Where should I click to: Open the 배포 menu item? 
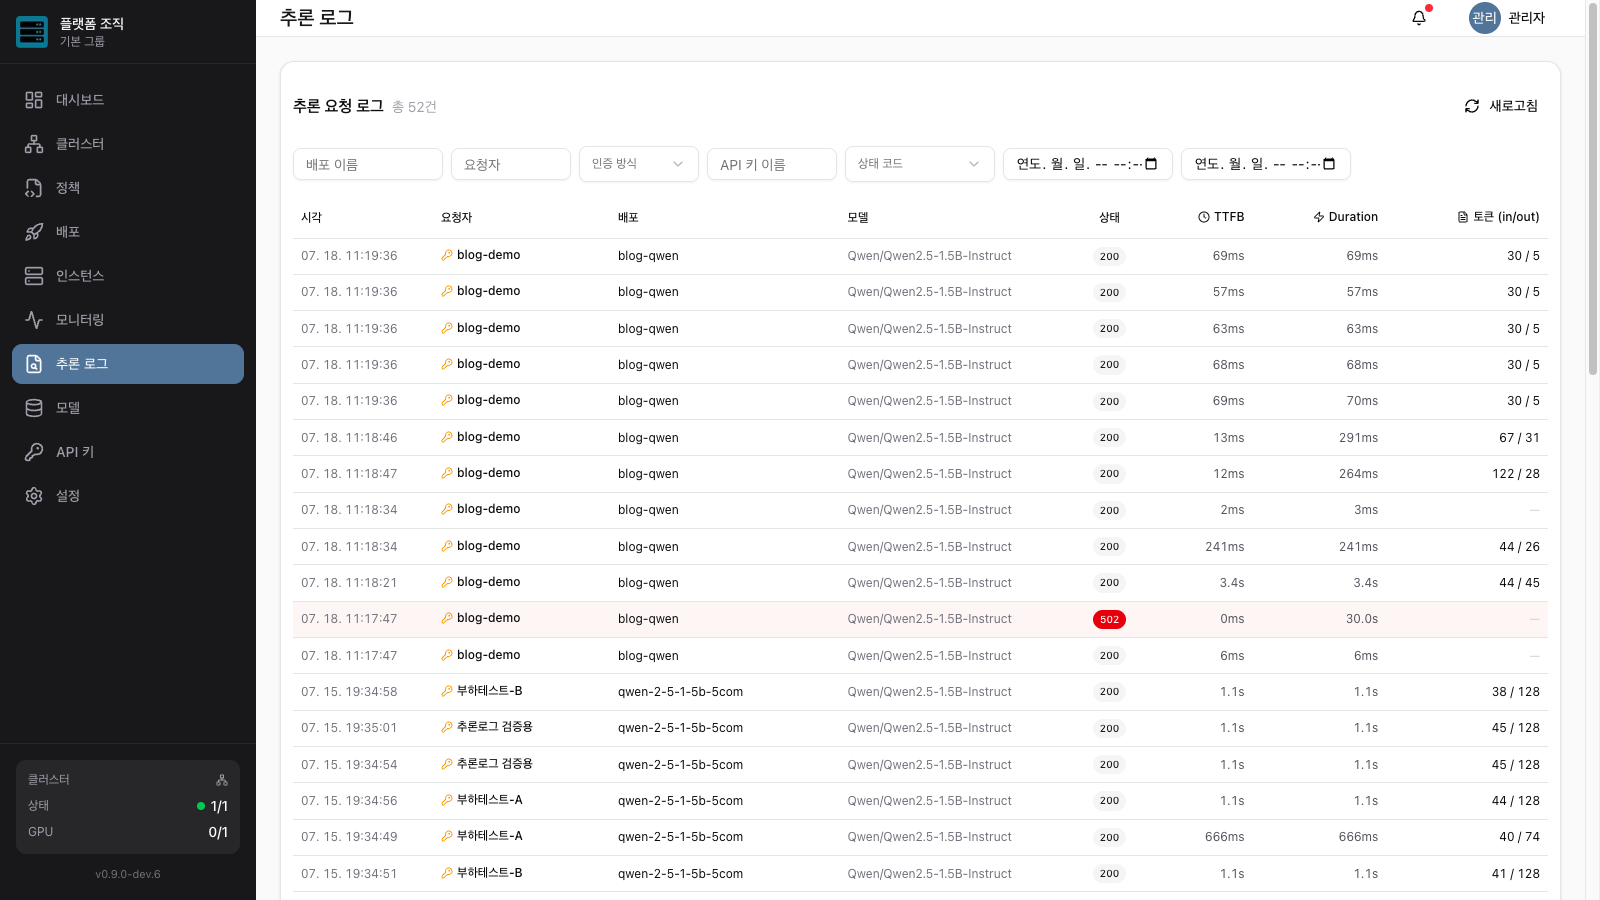point(128,232)
